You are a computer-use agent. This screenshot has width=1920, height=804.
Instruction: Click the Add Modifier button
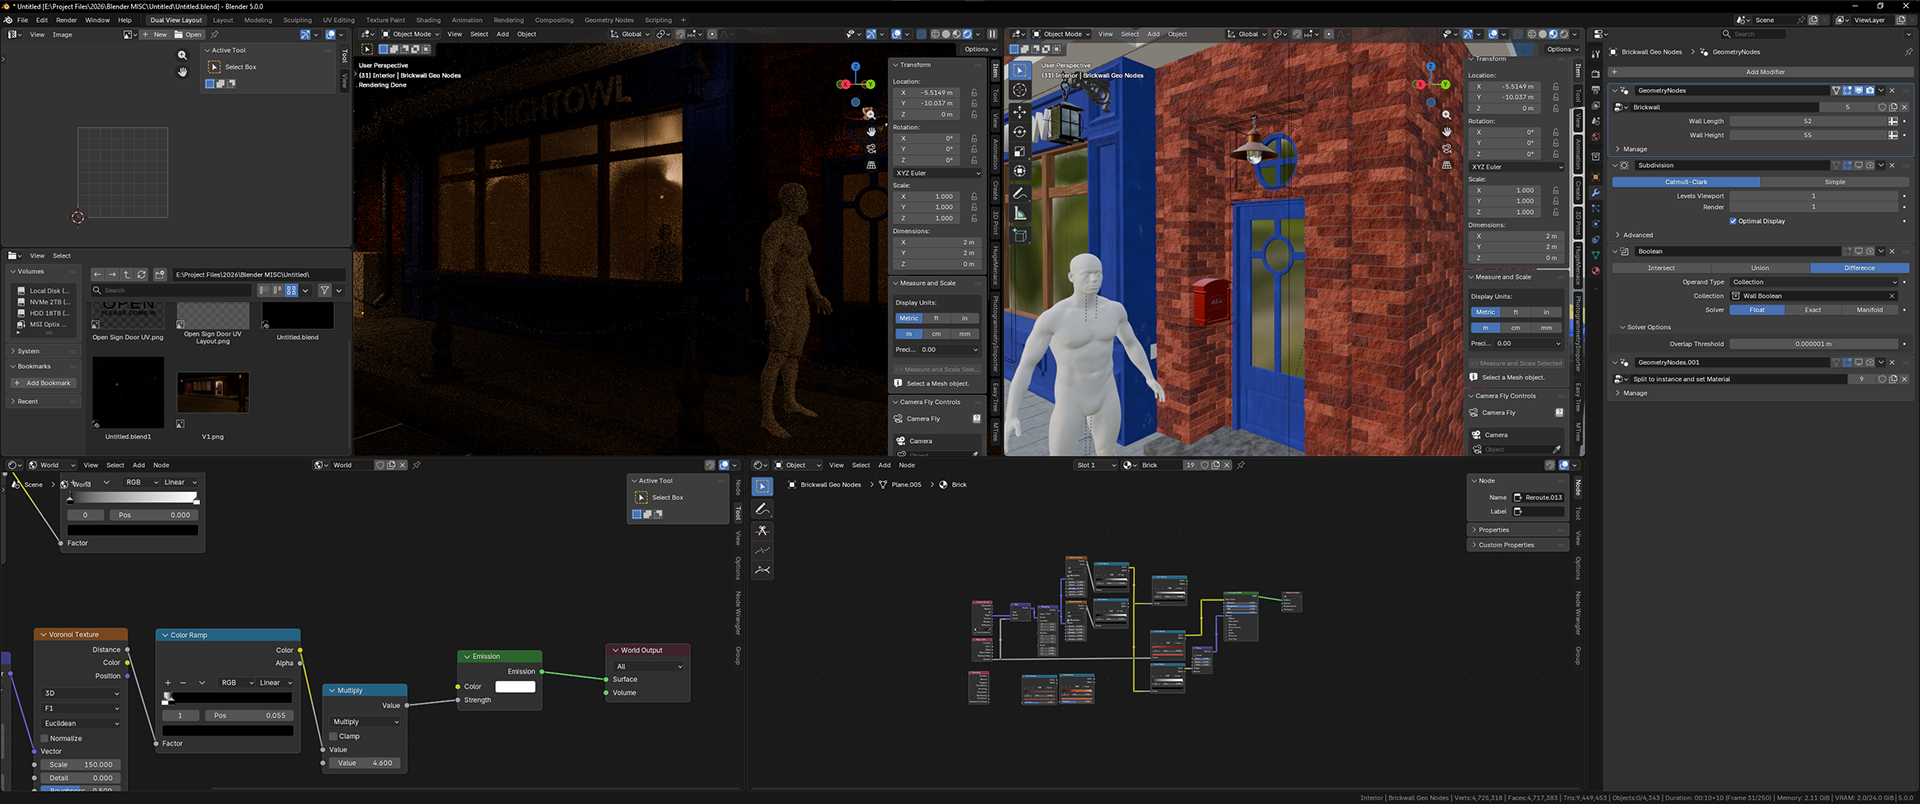[1765, 72]
